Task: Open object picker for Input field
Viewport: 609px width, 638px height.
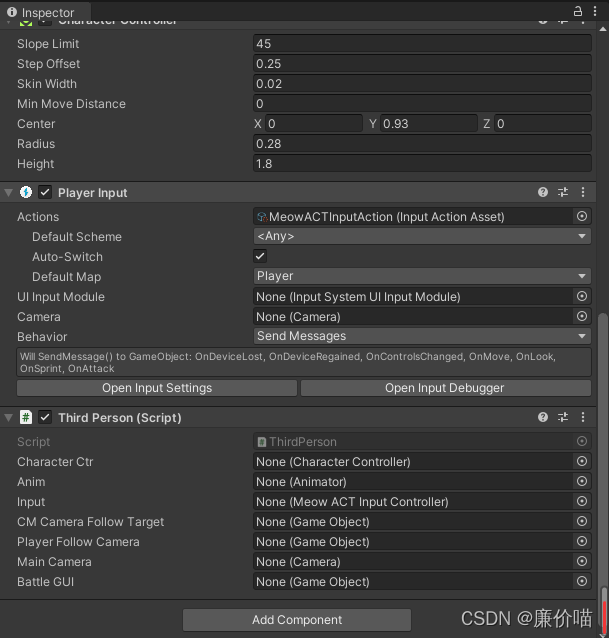Action: coord(582,501)
